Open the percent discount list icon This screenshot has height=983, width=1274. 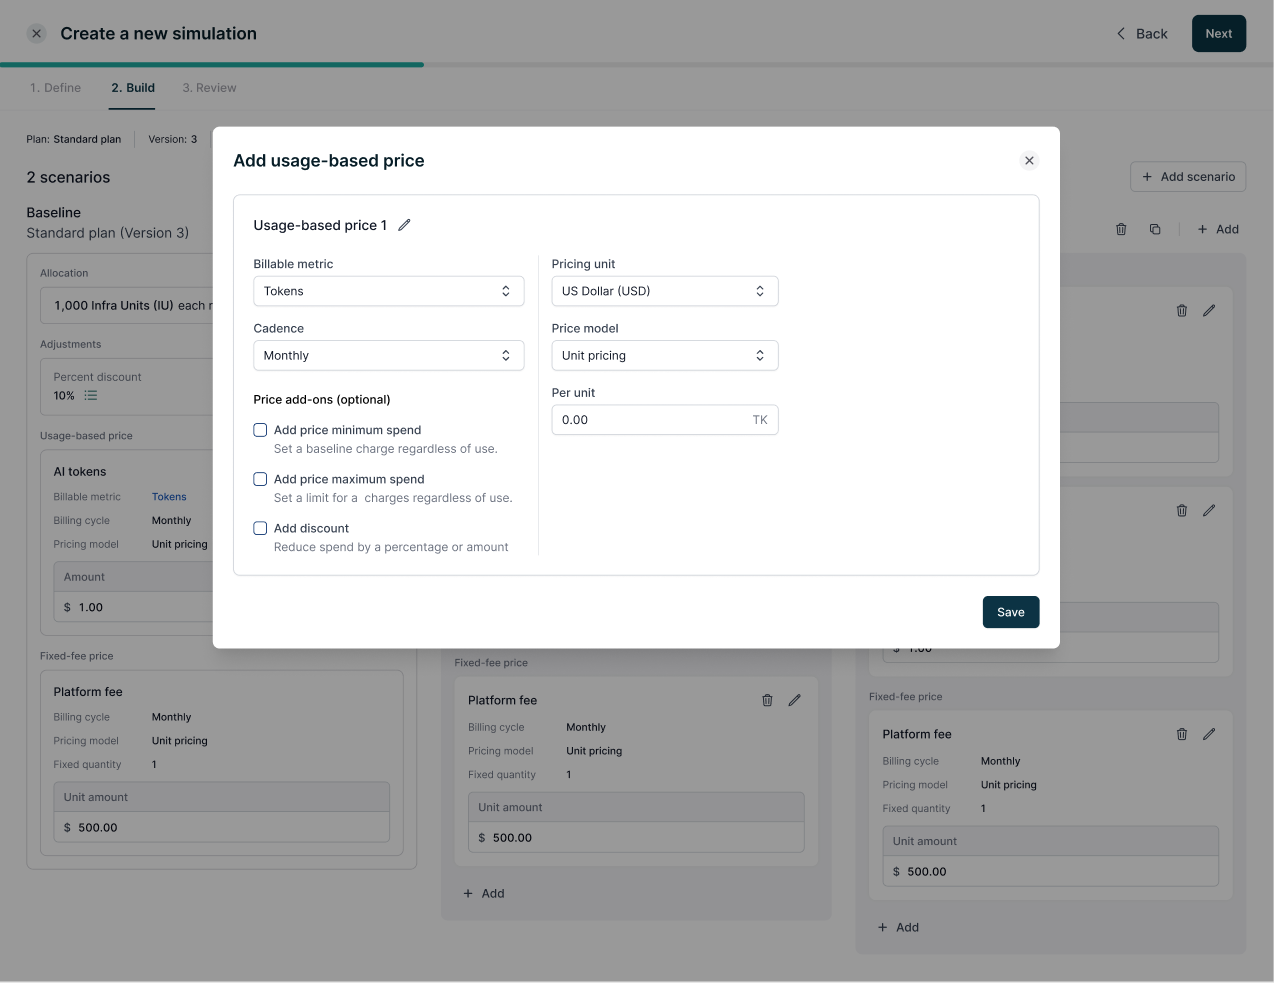coord(91,396)
